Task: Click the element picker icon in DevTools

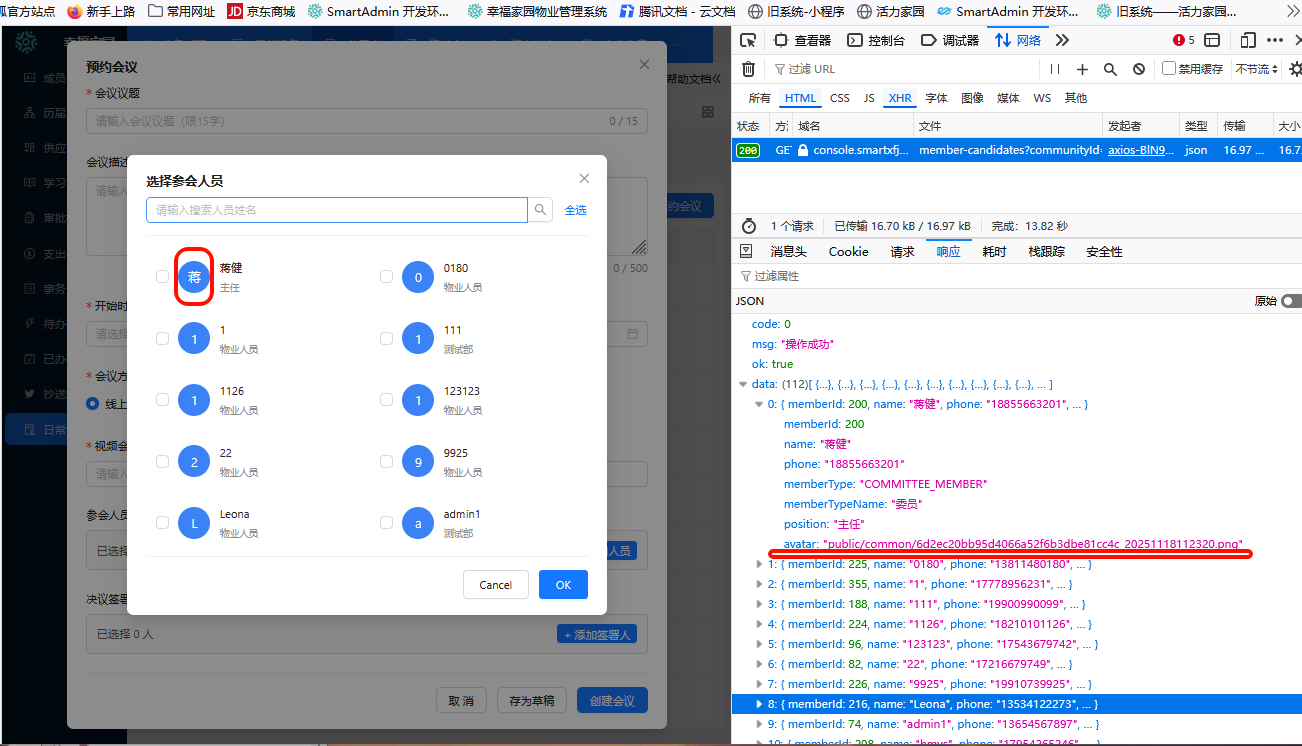Action: (748, 40)
